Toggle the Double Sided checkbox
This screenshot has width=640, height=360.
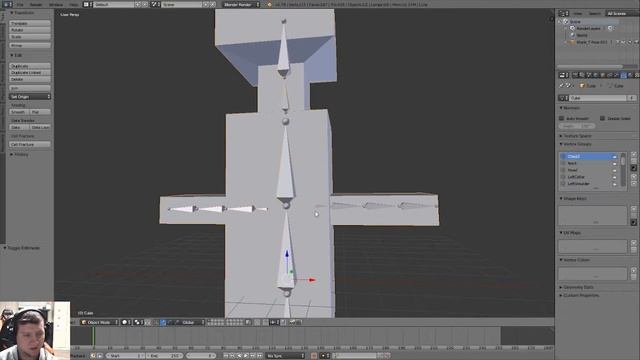click(602, 118)
